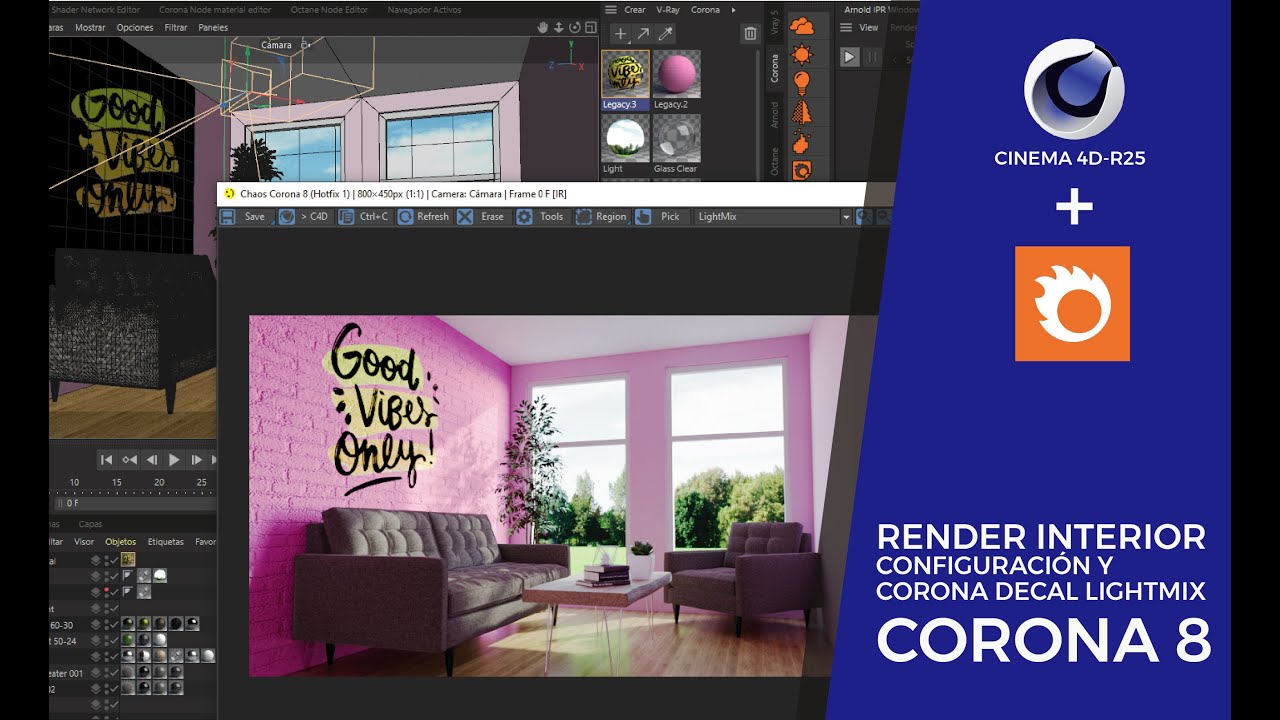Open the Etiquetas menu in object manager

tap(166, 542)
